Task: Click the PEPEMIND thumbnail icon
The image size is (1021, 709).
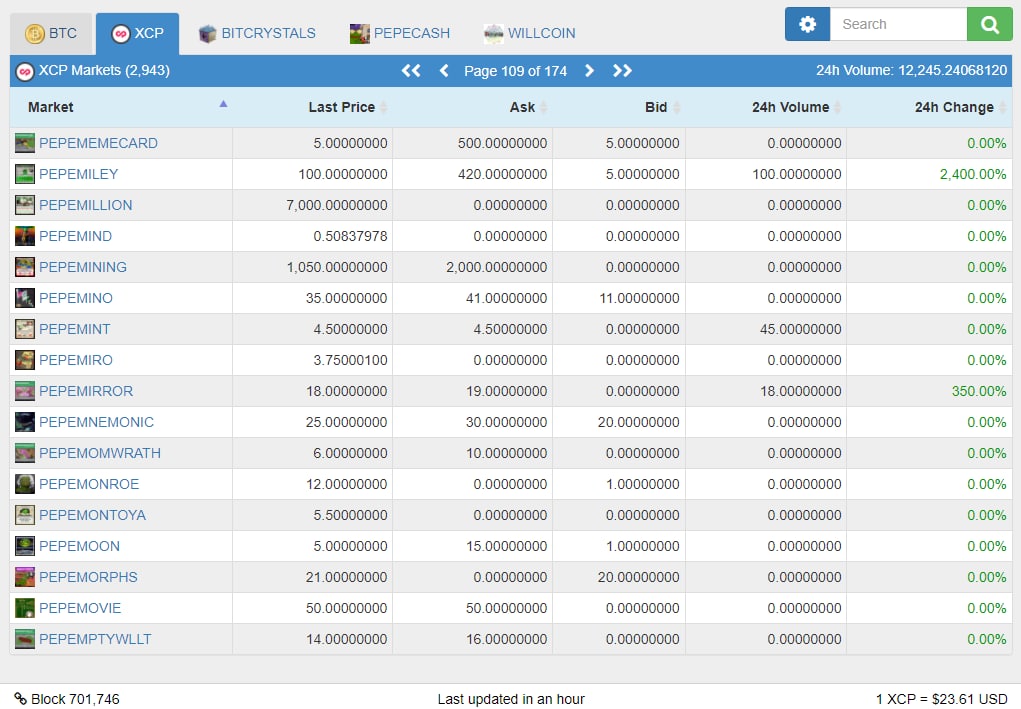Action: 25,236
